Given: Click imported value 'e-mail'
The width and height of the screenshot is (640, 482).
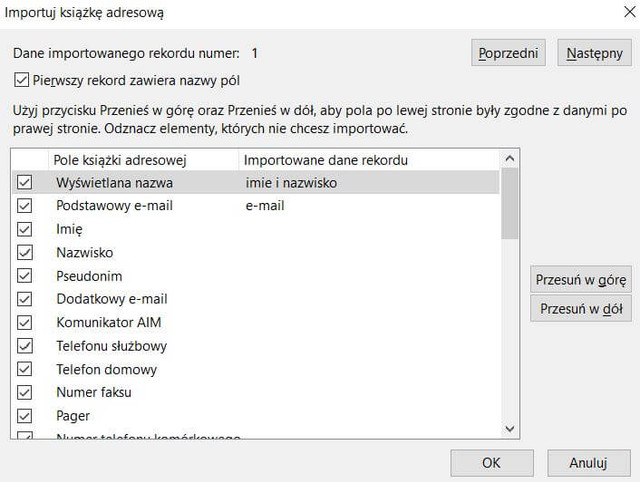Looking at the screenshot, I should (x=264, y=205).
